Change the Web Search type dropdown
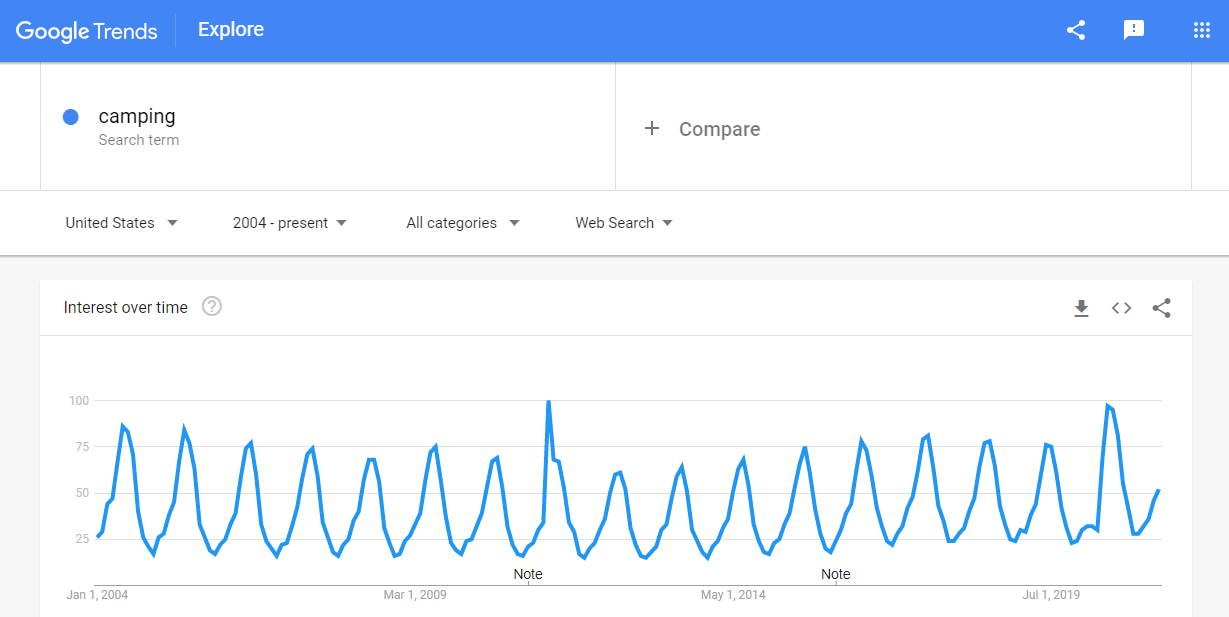The height and width of the screenshot is (617, 1229). coord(623,223)
